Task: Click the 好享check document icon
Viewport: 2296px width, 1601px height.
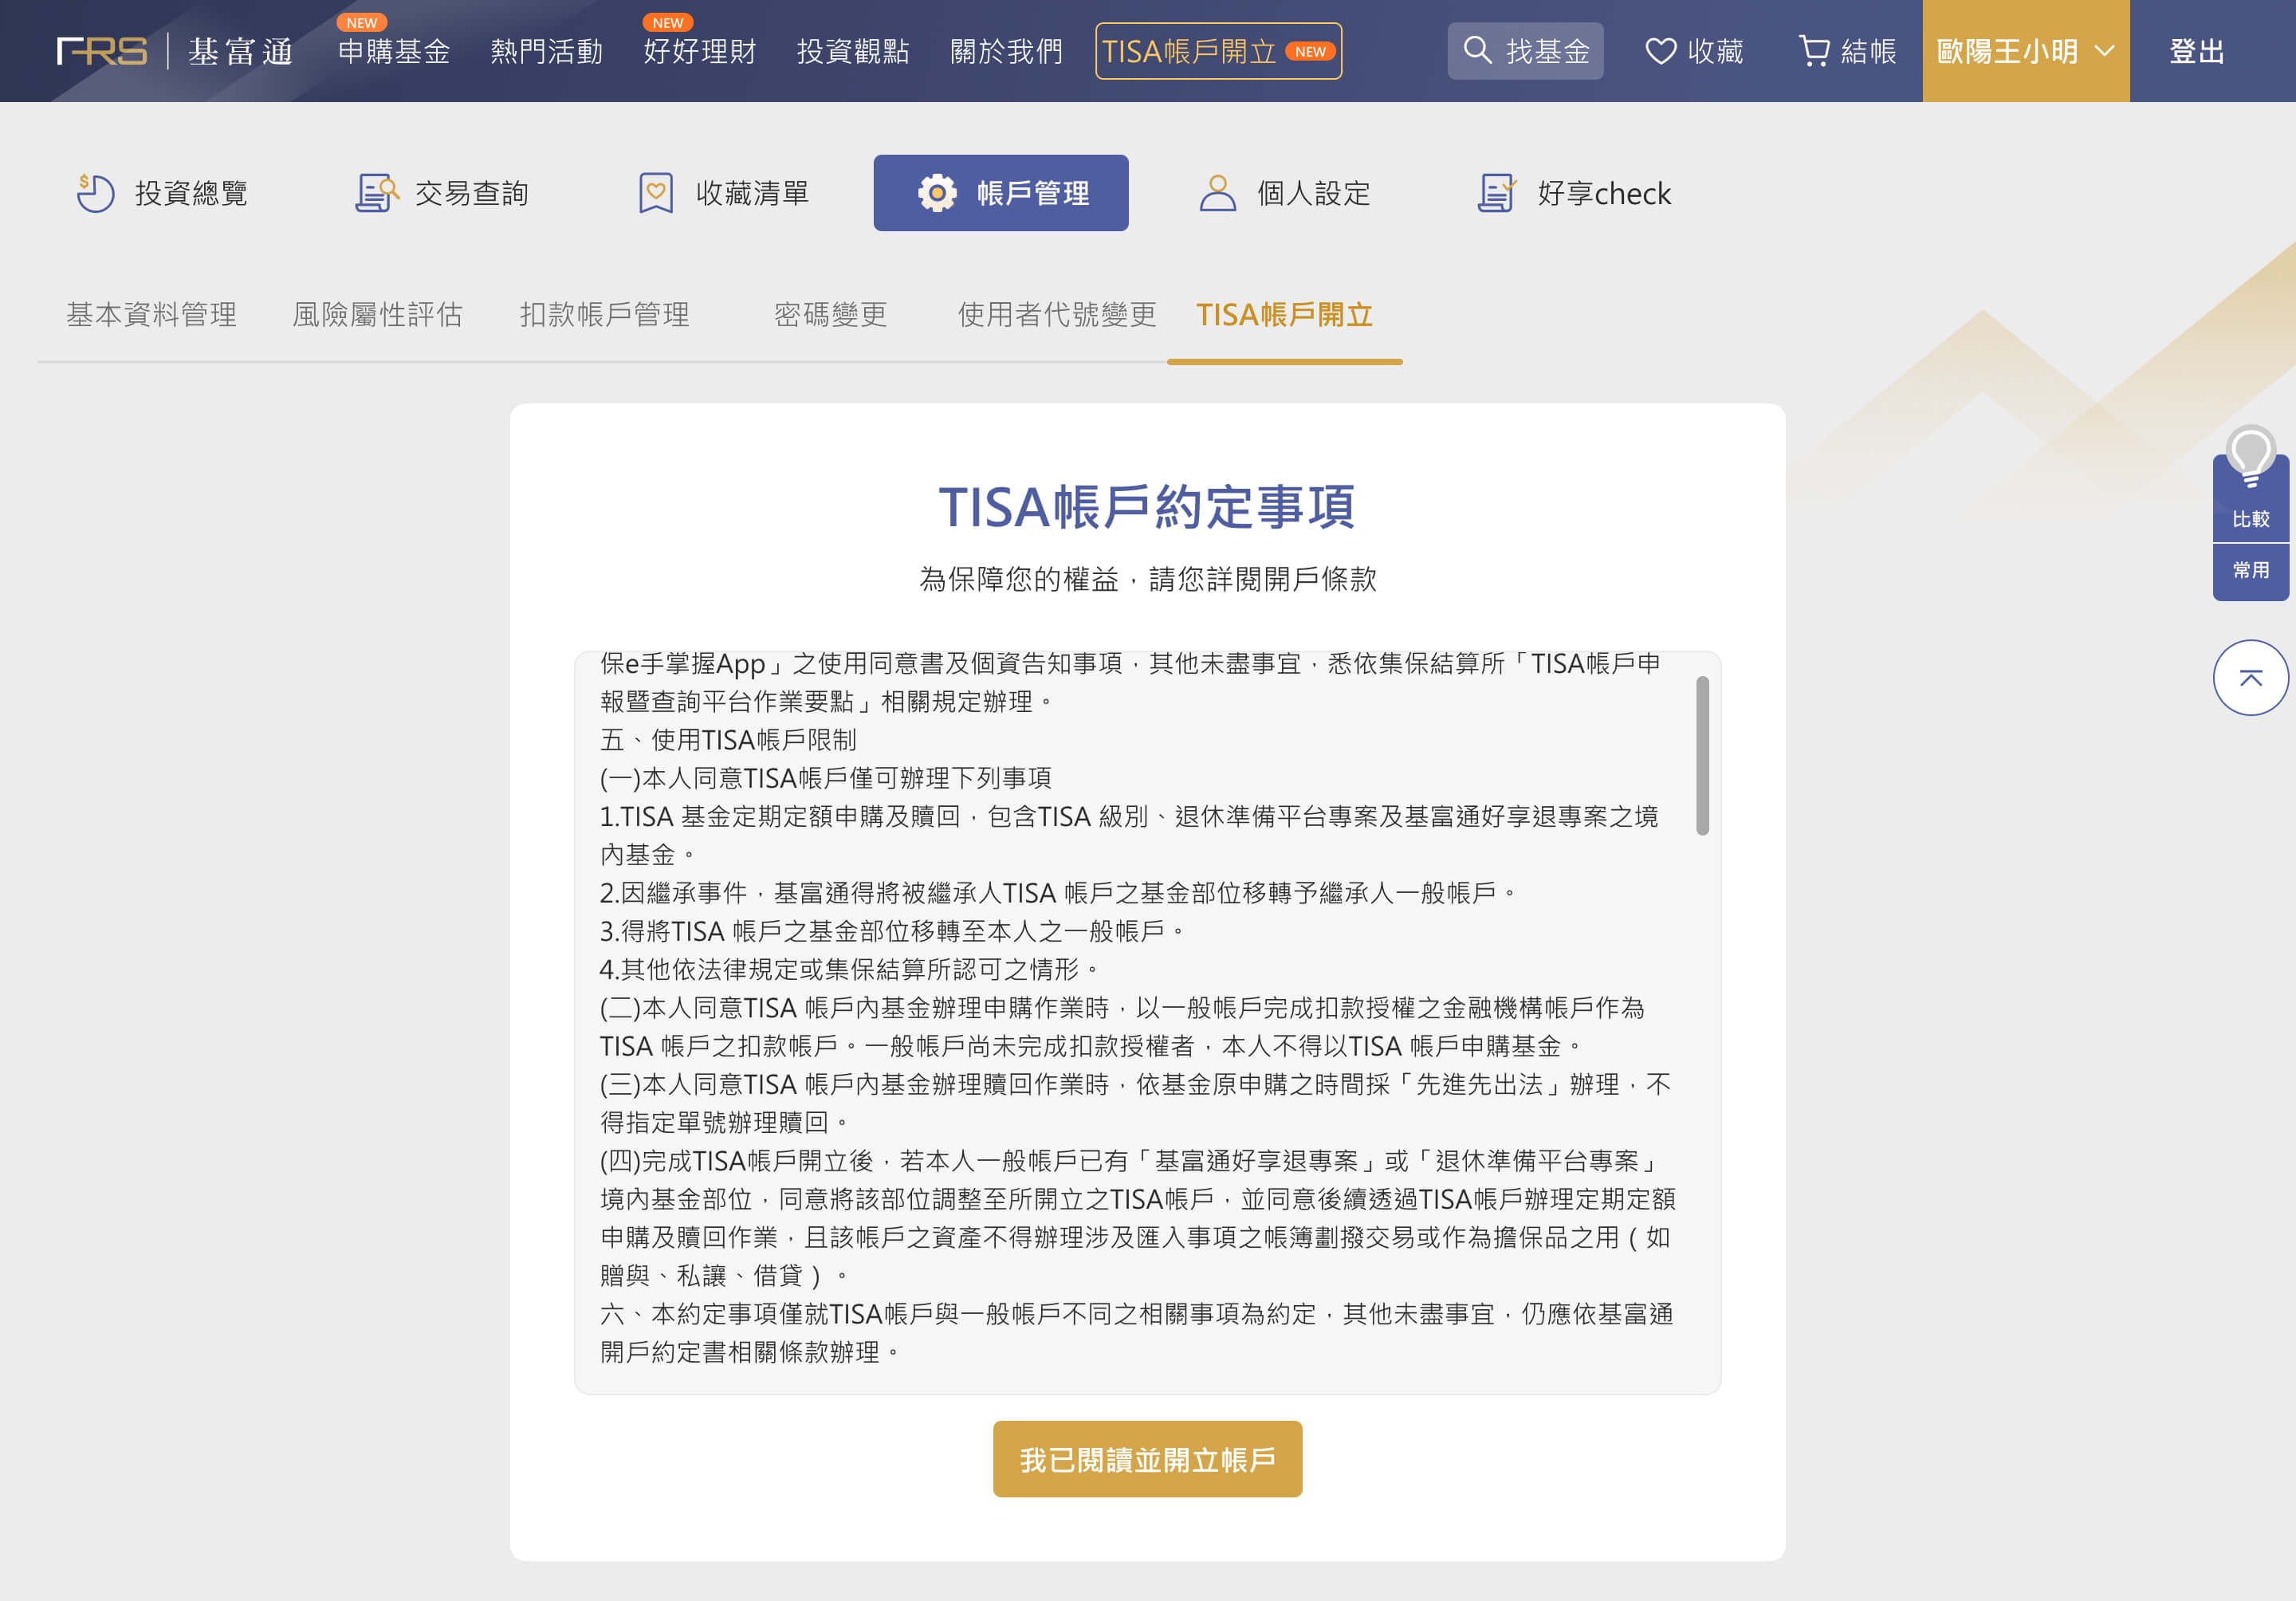Action: click(1497, 193)
